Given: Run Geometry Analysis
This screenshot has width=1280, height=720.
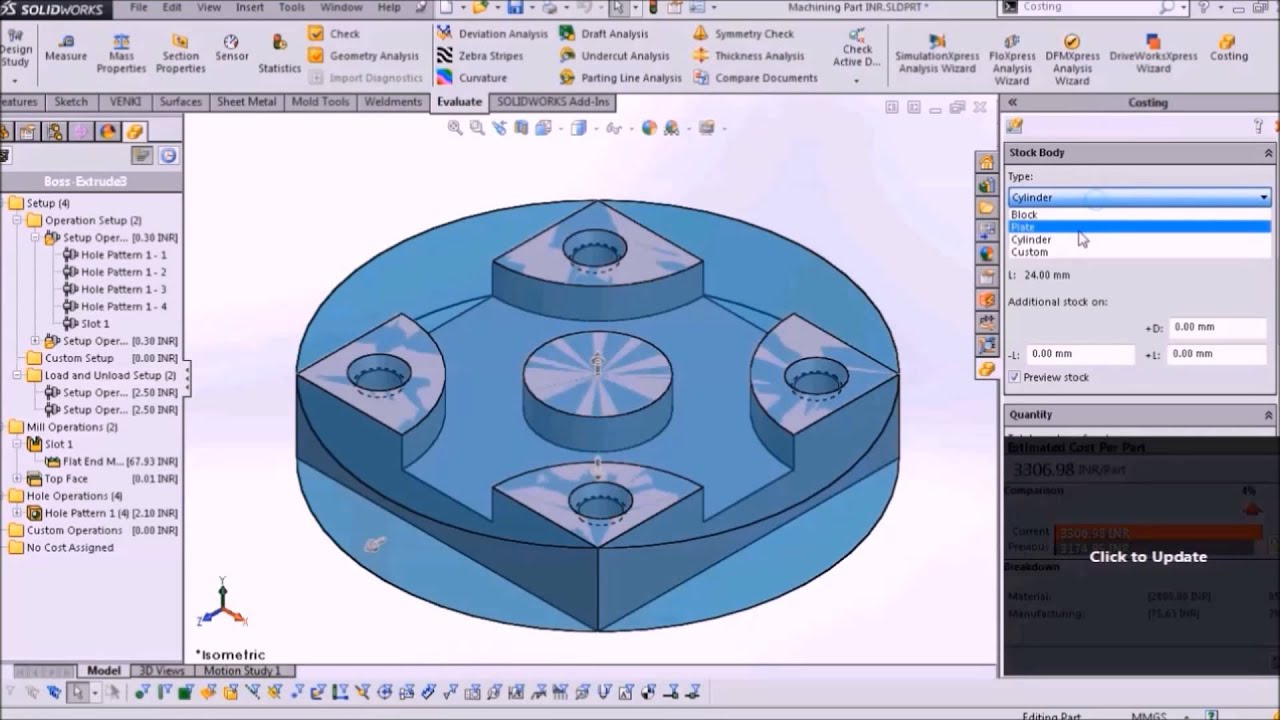Looking at the screenshot, I should [364, 56].
